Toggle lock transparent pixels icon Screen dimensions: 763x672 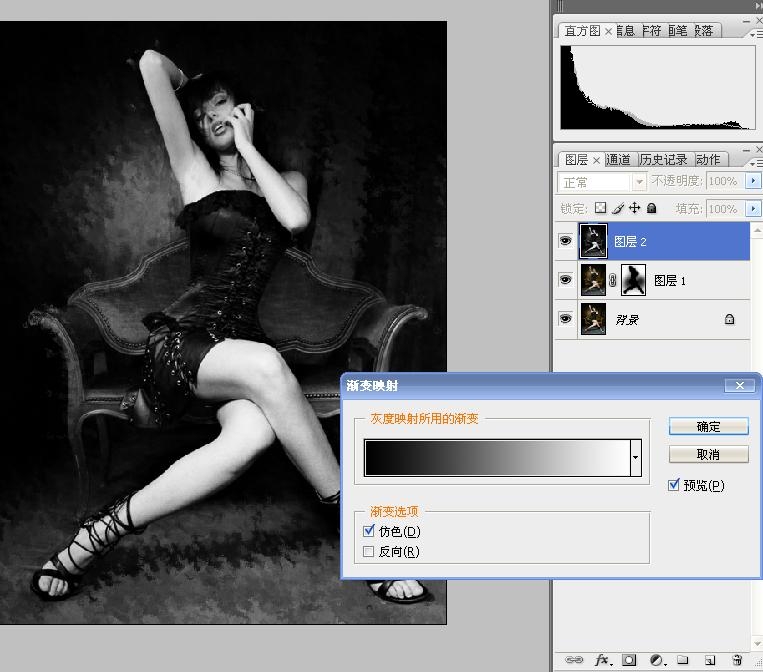(601, 208)
